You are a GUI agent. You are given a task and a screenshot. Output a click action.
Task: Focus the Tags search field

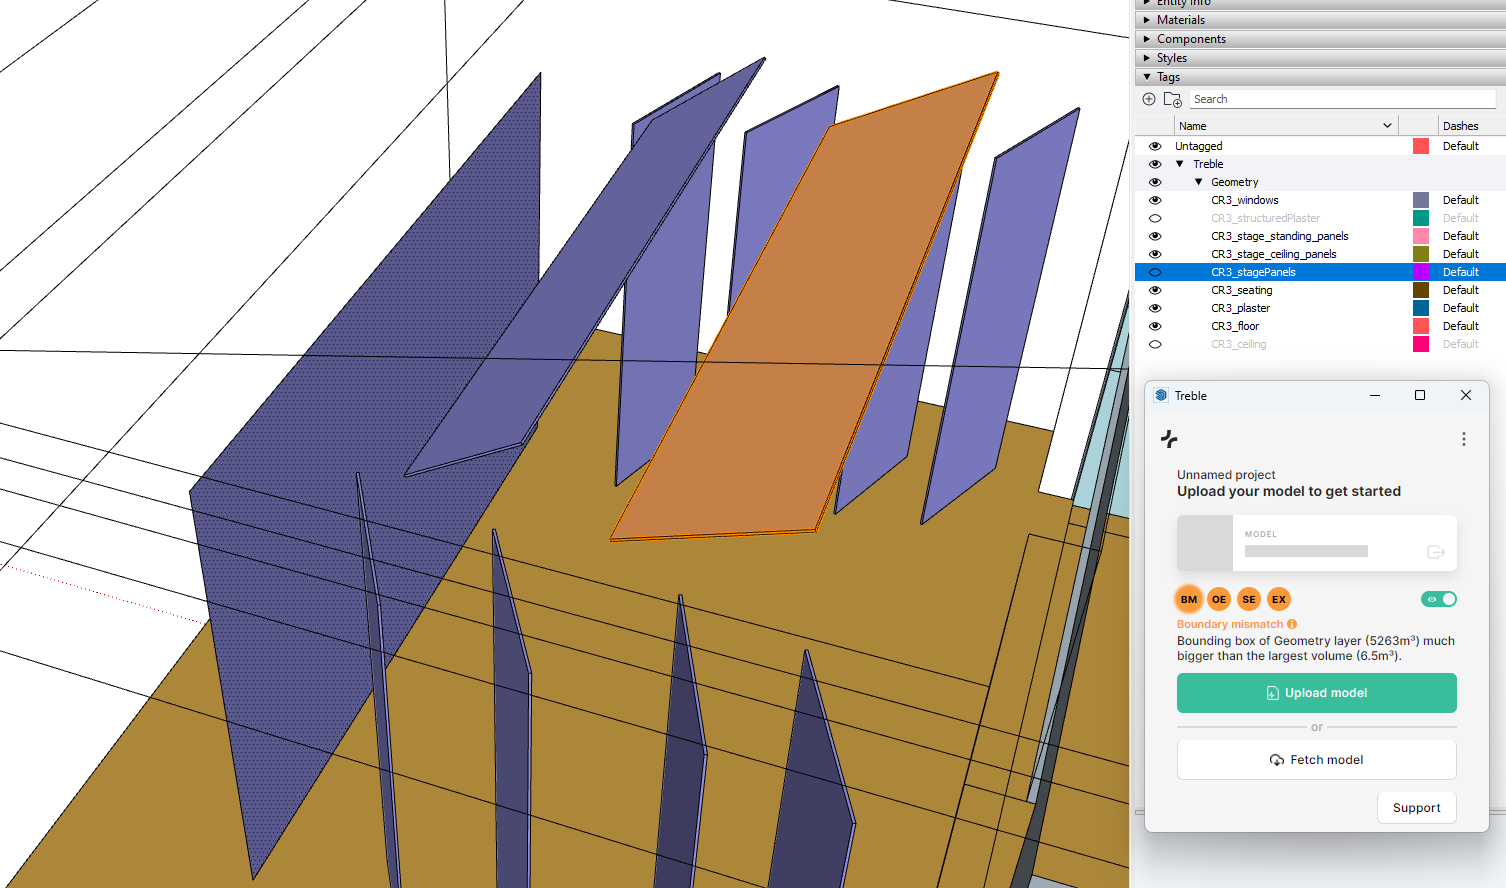(x=1342, y=99)
